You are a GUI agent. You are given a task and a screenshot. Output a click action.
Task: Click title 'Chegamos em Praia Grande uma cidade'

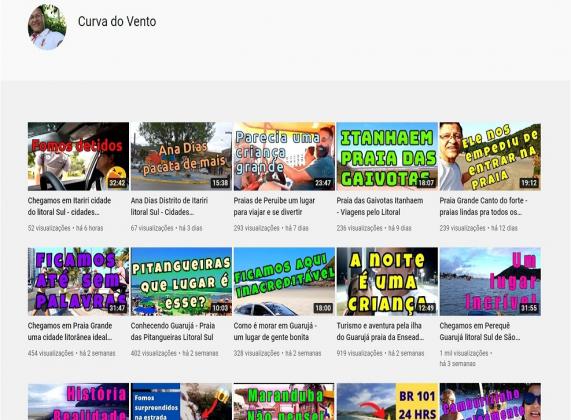point(70,331)
